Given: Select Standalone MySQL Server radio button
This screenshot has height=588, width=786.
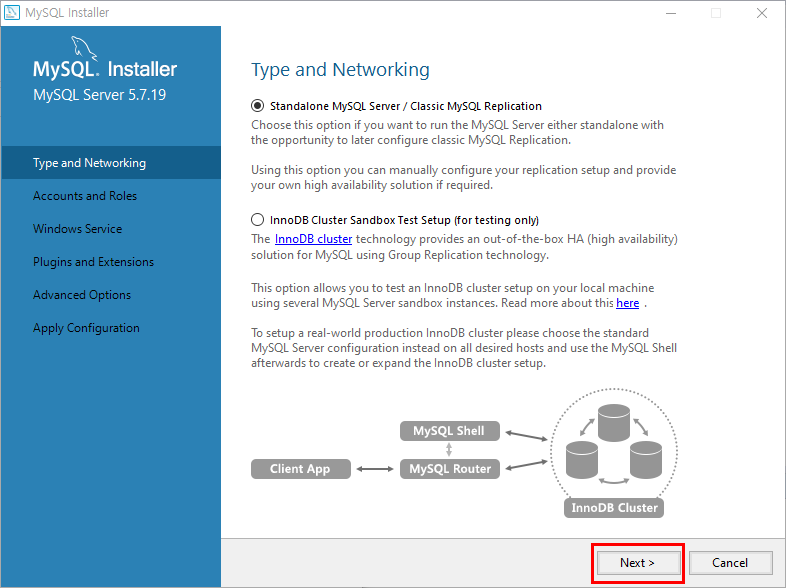Looking at the screenshot, I should point(257,106).
